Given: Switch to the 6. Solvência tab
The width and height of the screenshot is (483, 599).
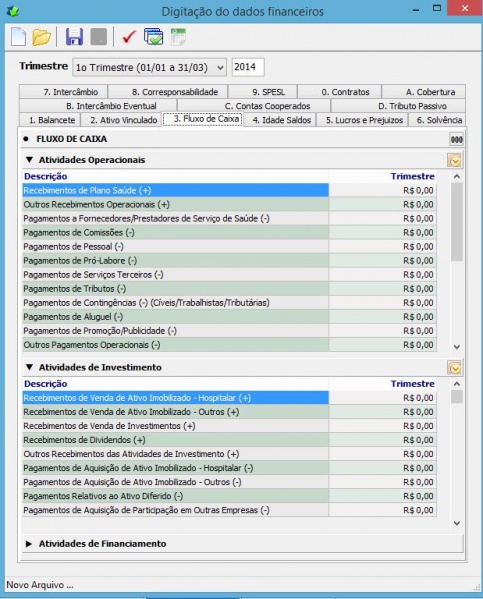Looking at the screenshot, I should 437,120.
